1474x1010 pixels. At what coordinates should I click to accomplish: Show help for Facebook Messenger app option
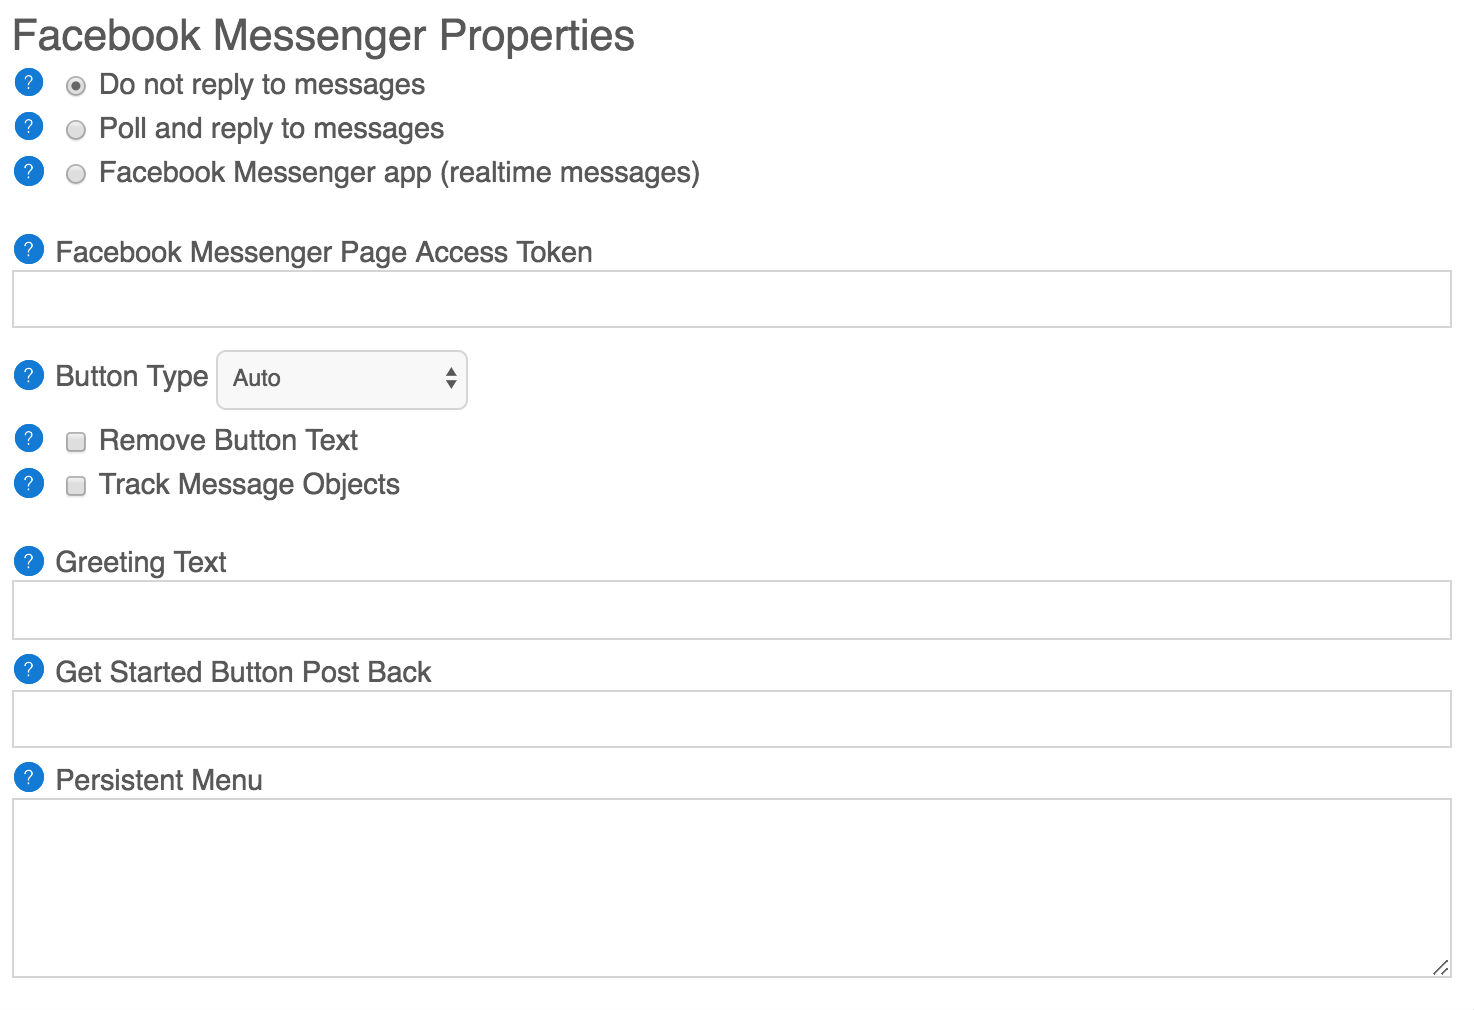coord(29,171)
